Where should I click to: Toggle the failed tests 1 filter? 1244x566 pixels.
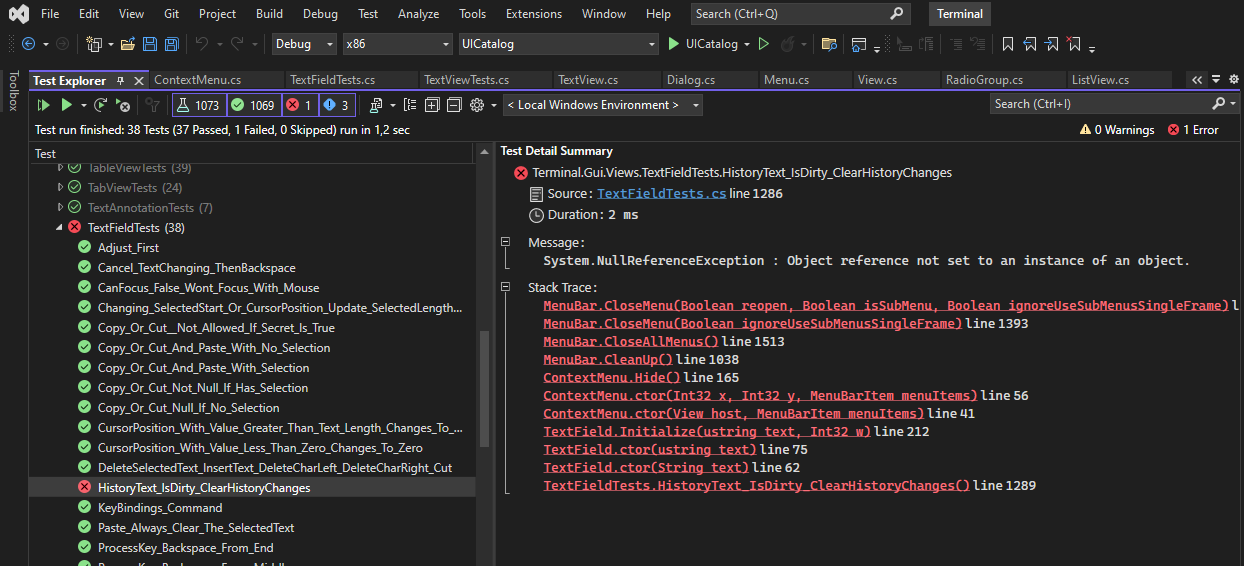tap(300, 105)
